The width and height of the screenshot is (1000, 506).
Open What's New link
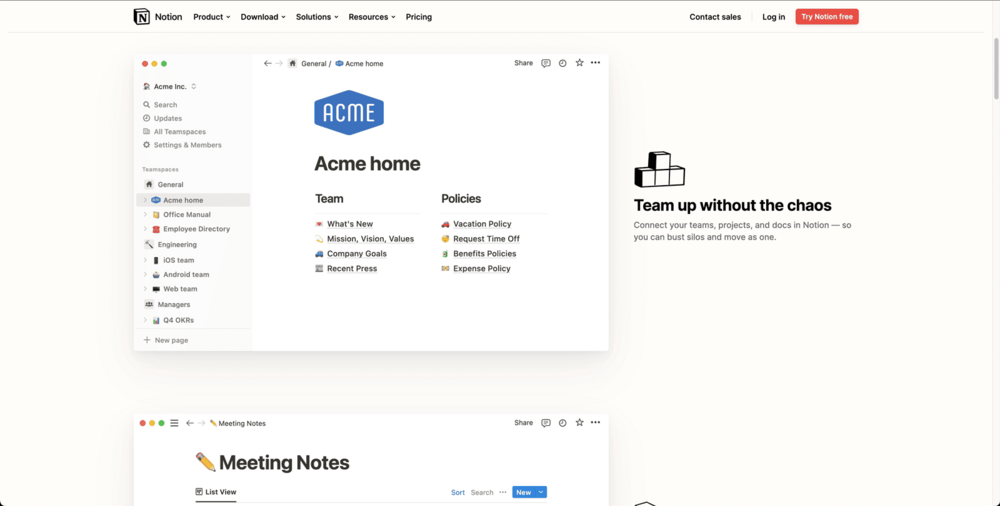[349, 224]
